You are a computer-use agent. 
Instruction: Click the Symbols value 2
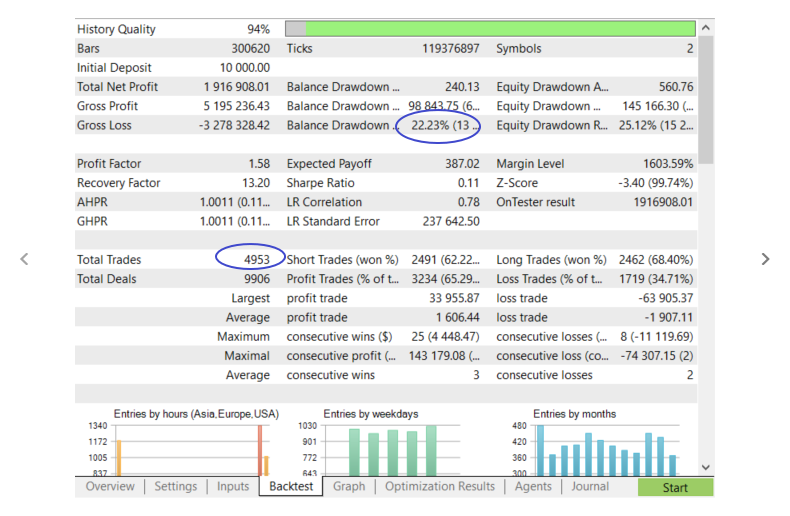[x=690, y=48]
